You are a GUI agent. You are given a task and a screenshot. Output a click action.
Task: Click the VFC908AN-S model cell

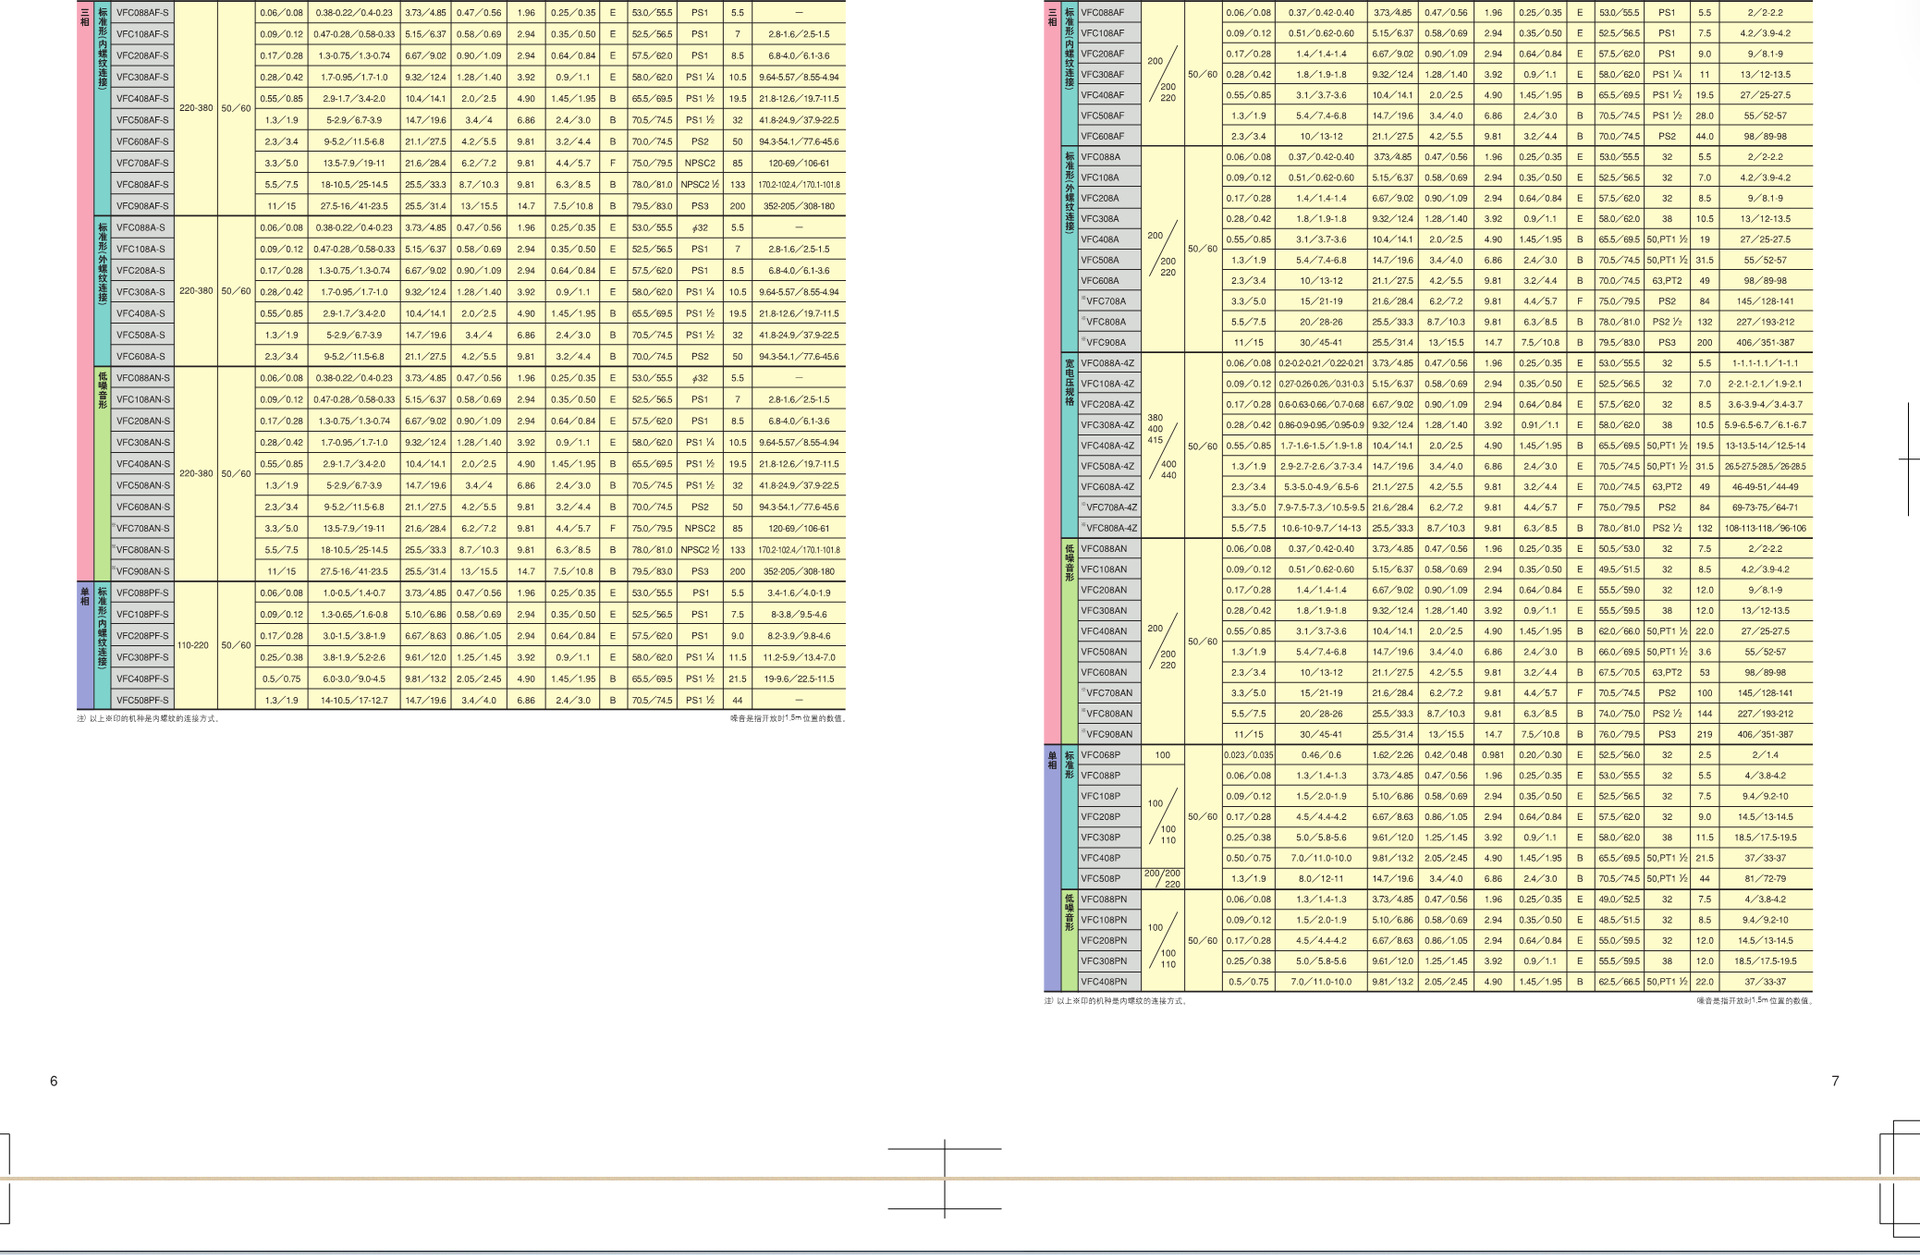tap(143, 572)
